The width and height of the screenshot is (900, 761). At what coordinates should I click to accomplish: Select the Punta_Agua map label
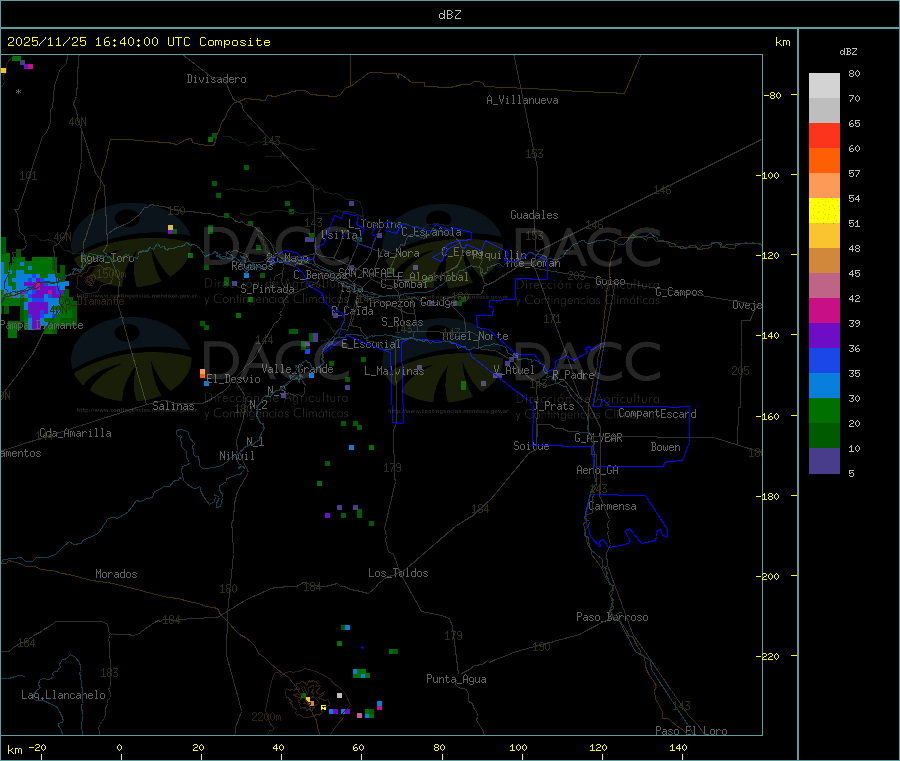456,679
